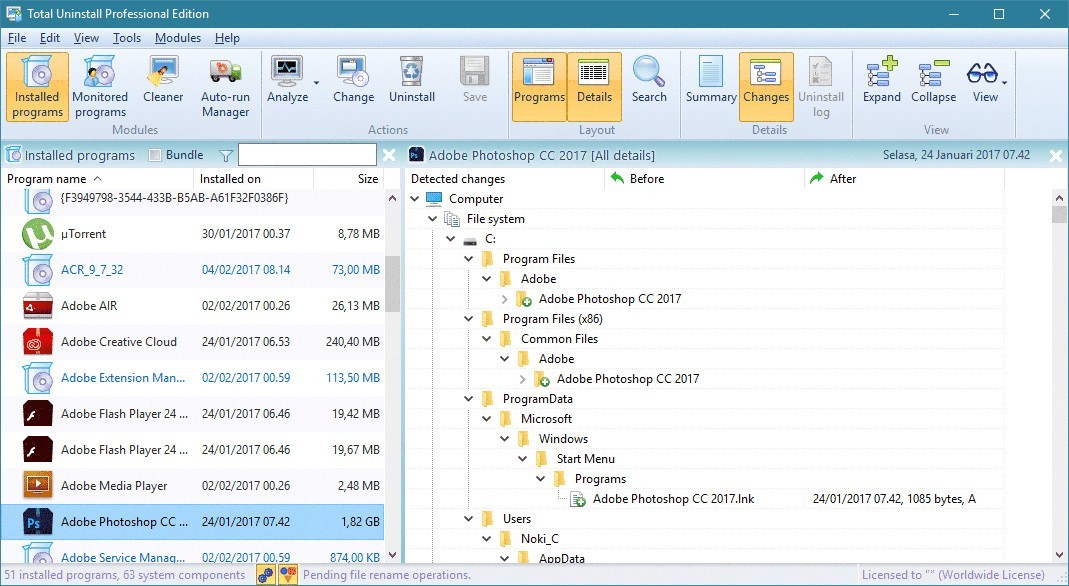
Task: Select Adobe Creative Cloud in program list
Action: (118, 342)
